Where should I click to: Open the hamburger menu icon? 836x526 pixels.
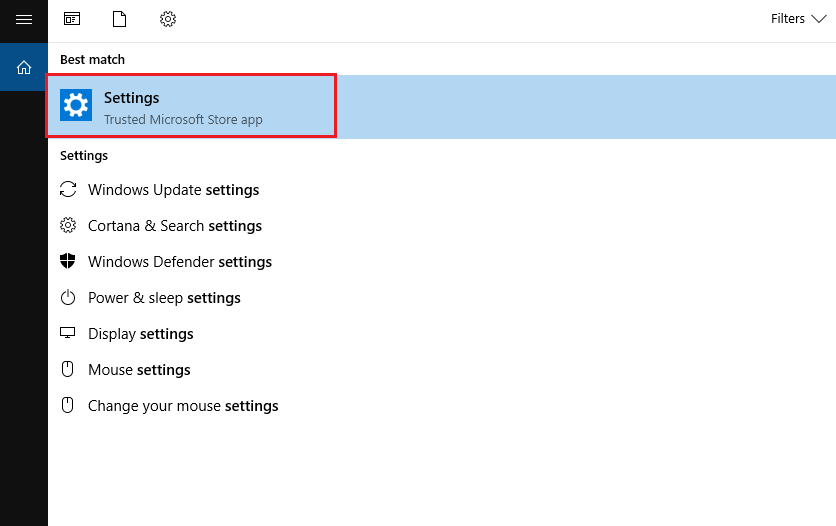pos(23,20)
